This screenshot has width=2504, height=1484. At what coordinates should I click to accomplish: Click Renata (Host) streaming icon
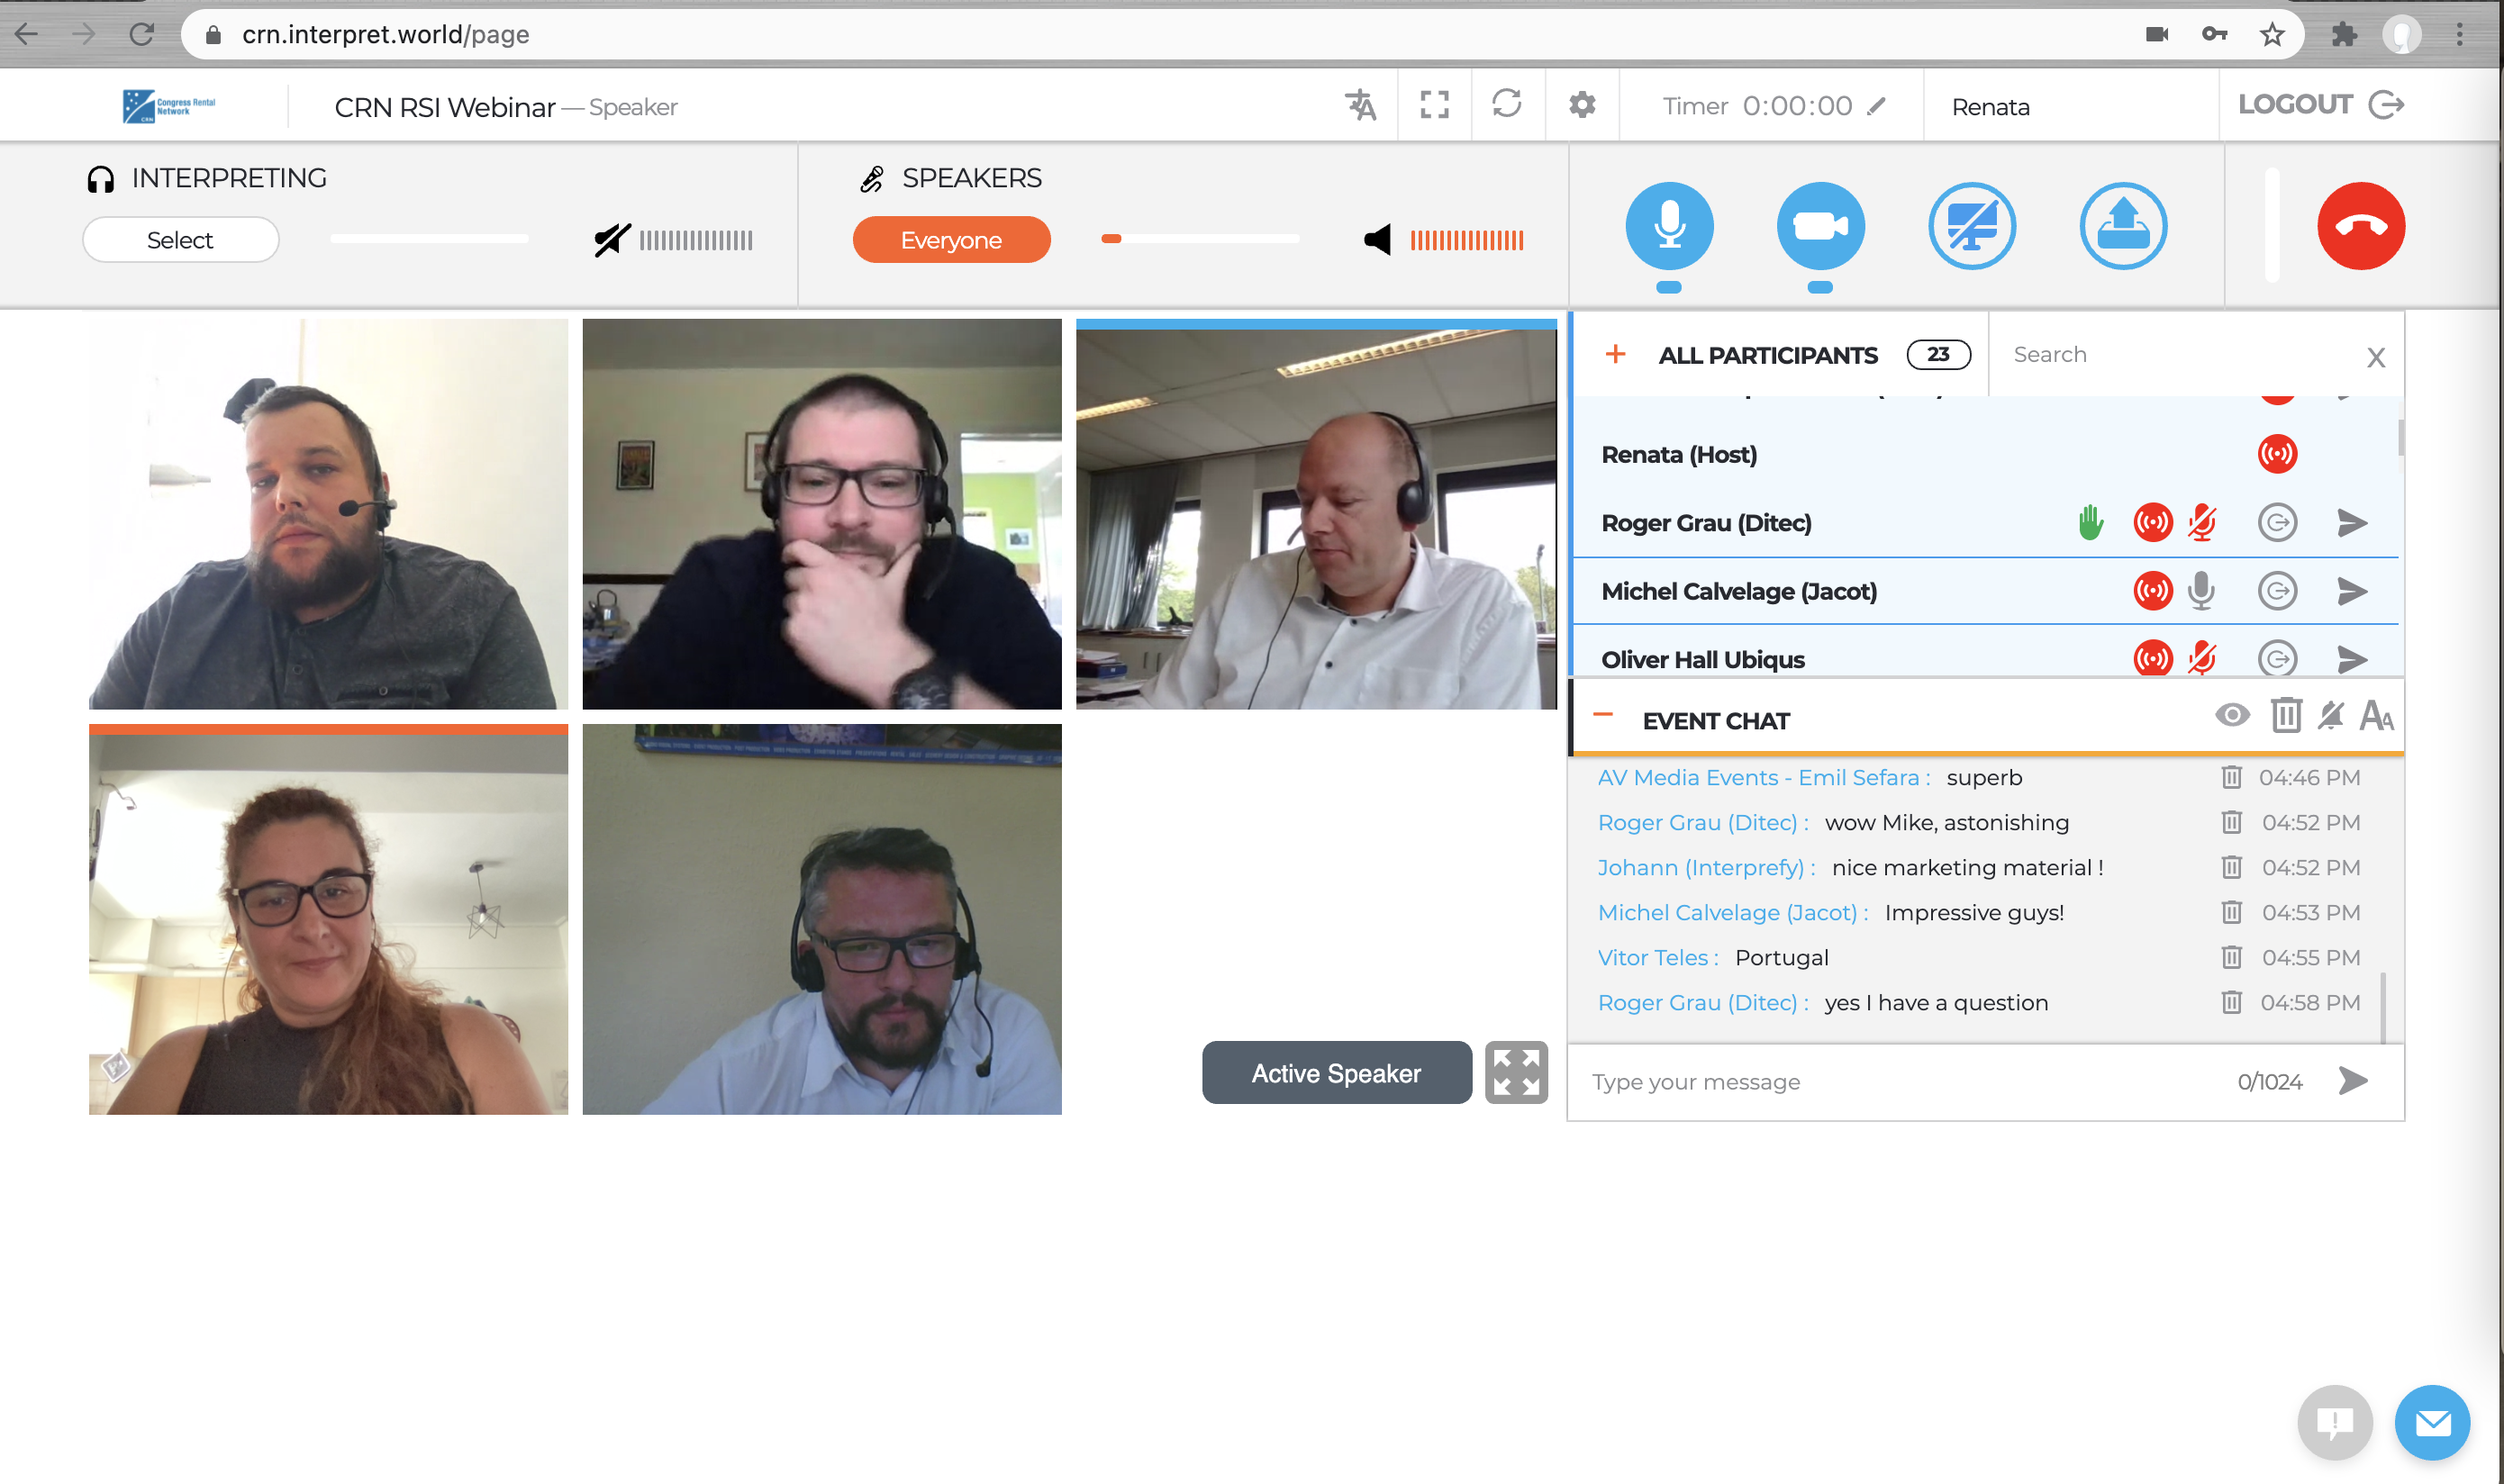(2277, 454)
